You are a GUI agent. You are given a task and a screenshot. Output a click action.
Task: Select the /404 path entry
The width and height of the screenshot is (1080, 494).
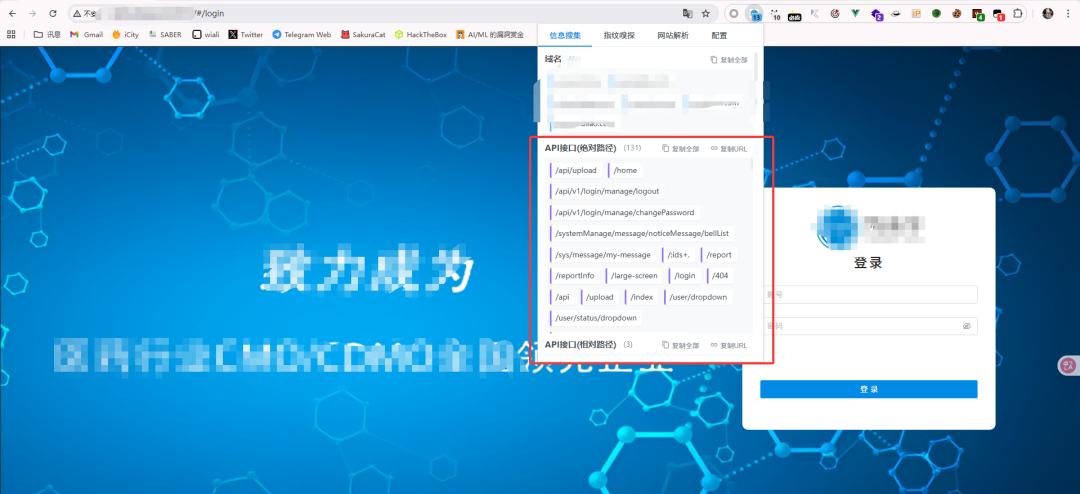coord(720,276)
